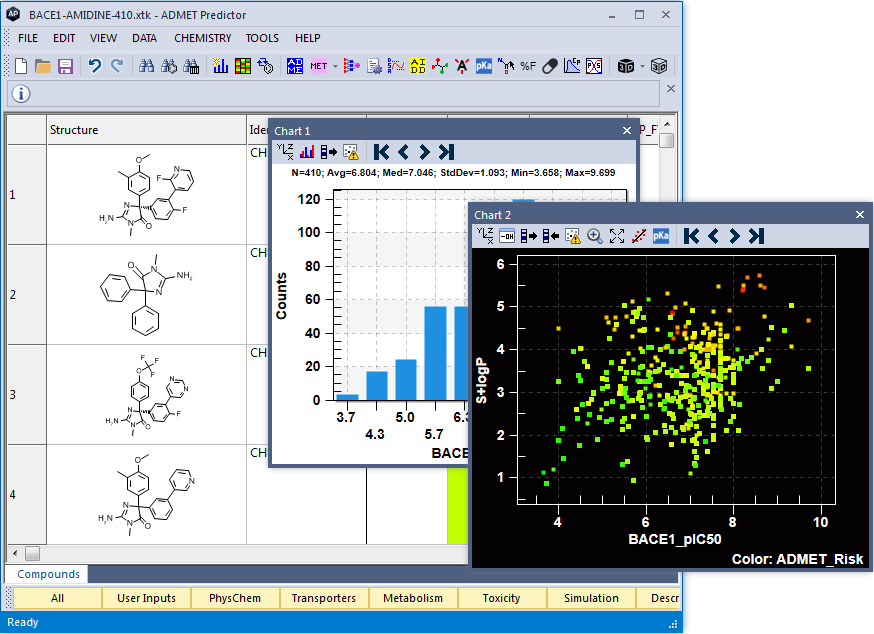Open the TOOLS menu
Viewport: 874px width, 634px height.
coord(262,38)
